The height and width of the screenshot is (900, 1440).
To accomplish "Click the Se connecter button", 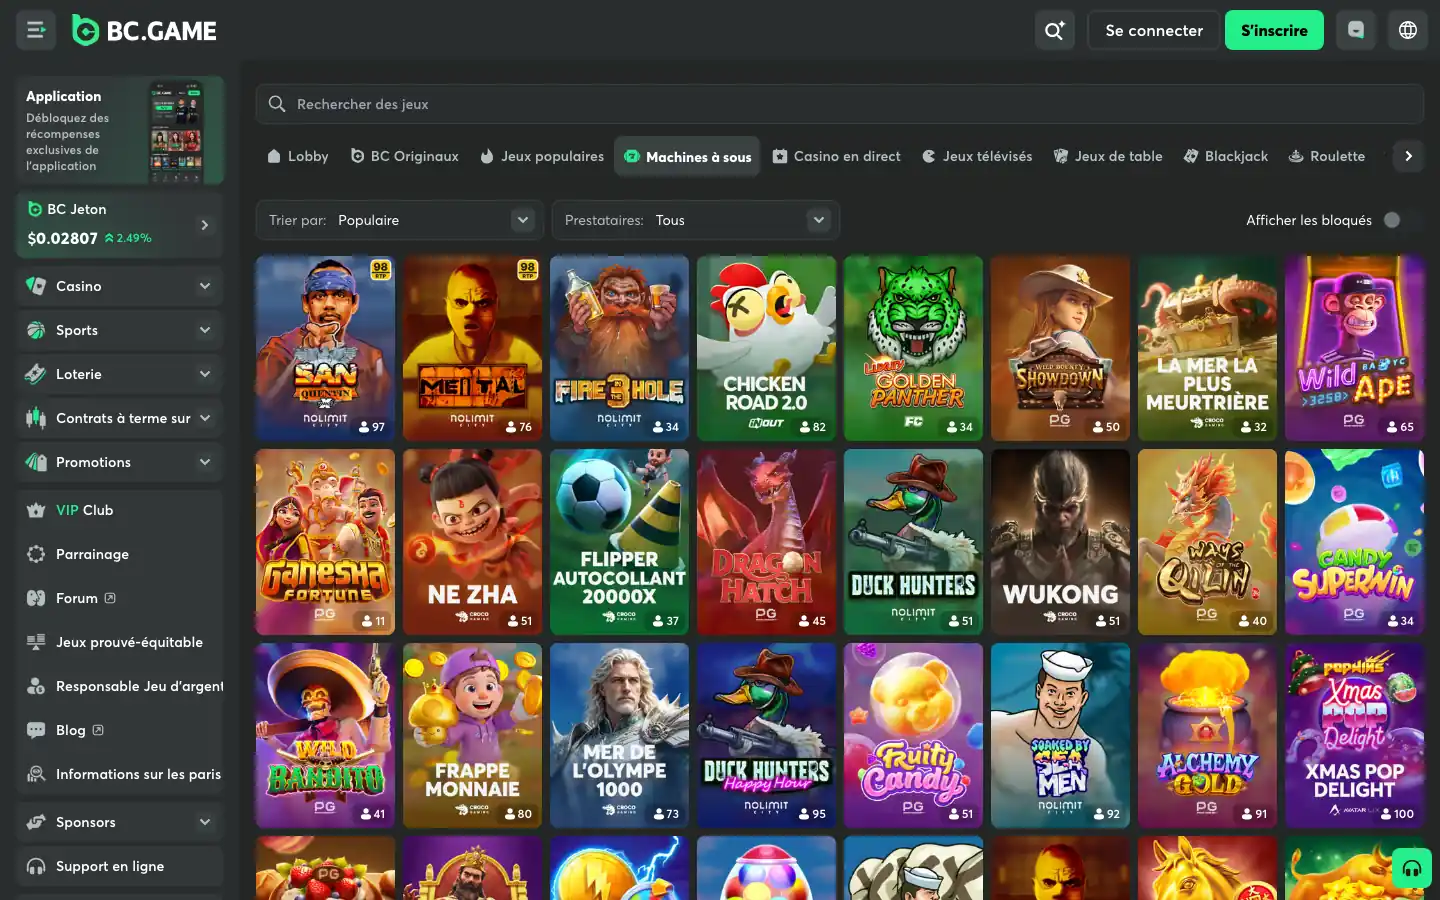I will click(x=1154, y=30).
